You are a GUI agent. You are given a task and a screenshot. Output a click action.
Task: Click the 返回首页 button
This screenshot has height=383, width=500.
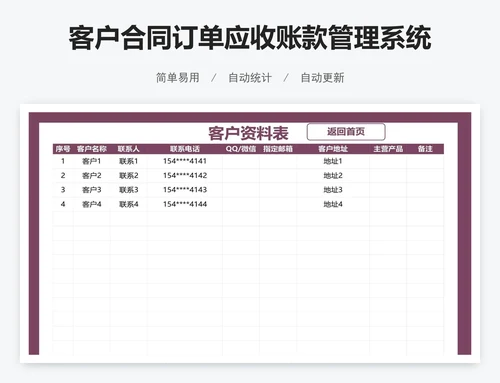(346, 132)
